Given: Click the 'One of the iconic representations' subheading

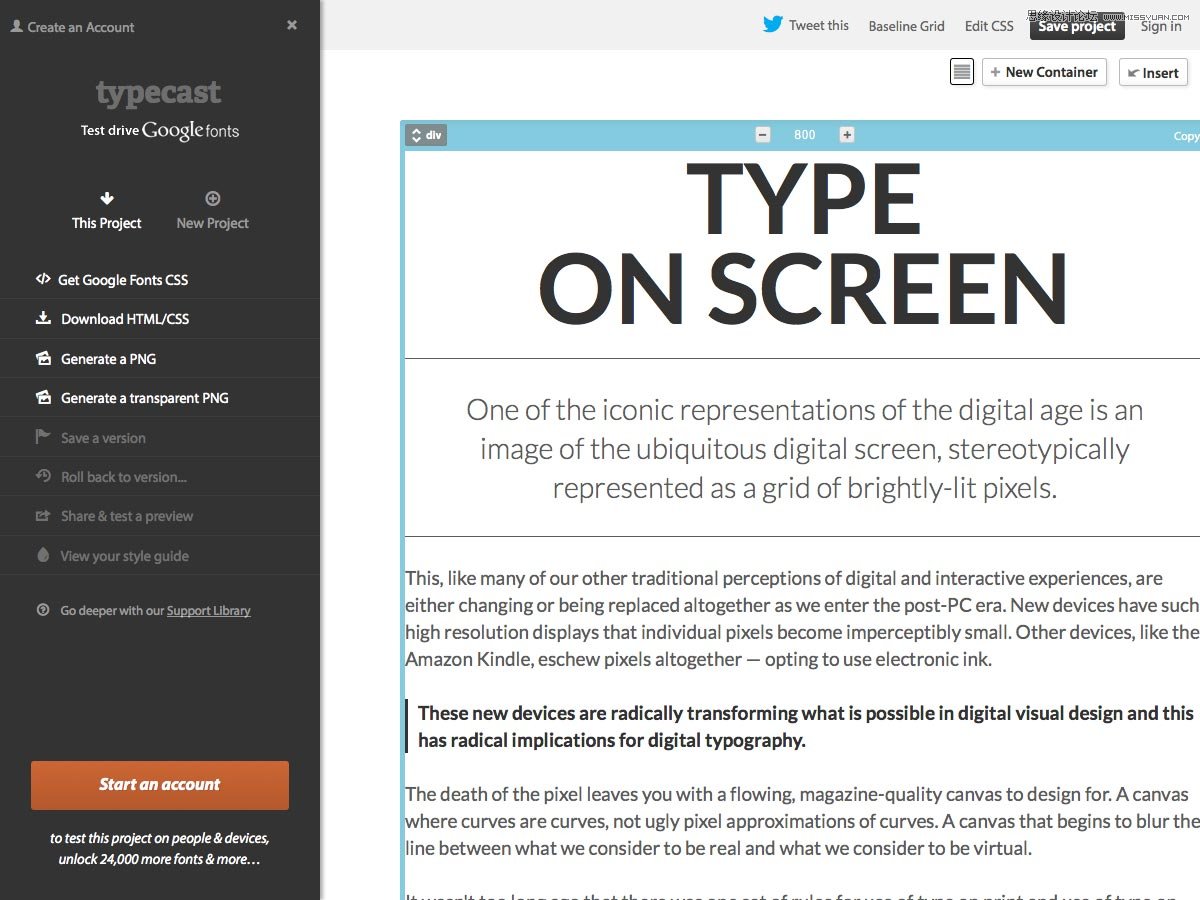Looking at the screenshot, I should coord(804,449).
